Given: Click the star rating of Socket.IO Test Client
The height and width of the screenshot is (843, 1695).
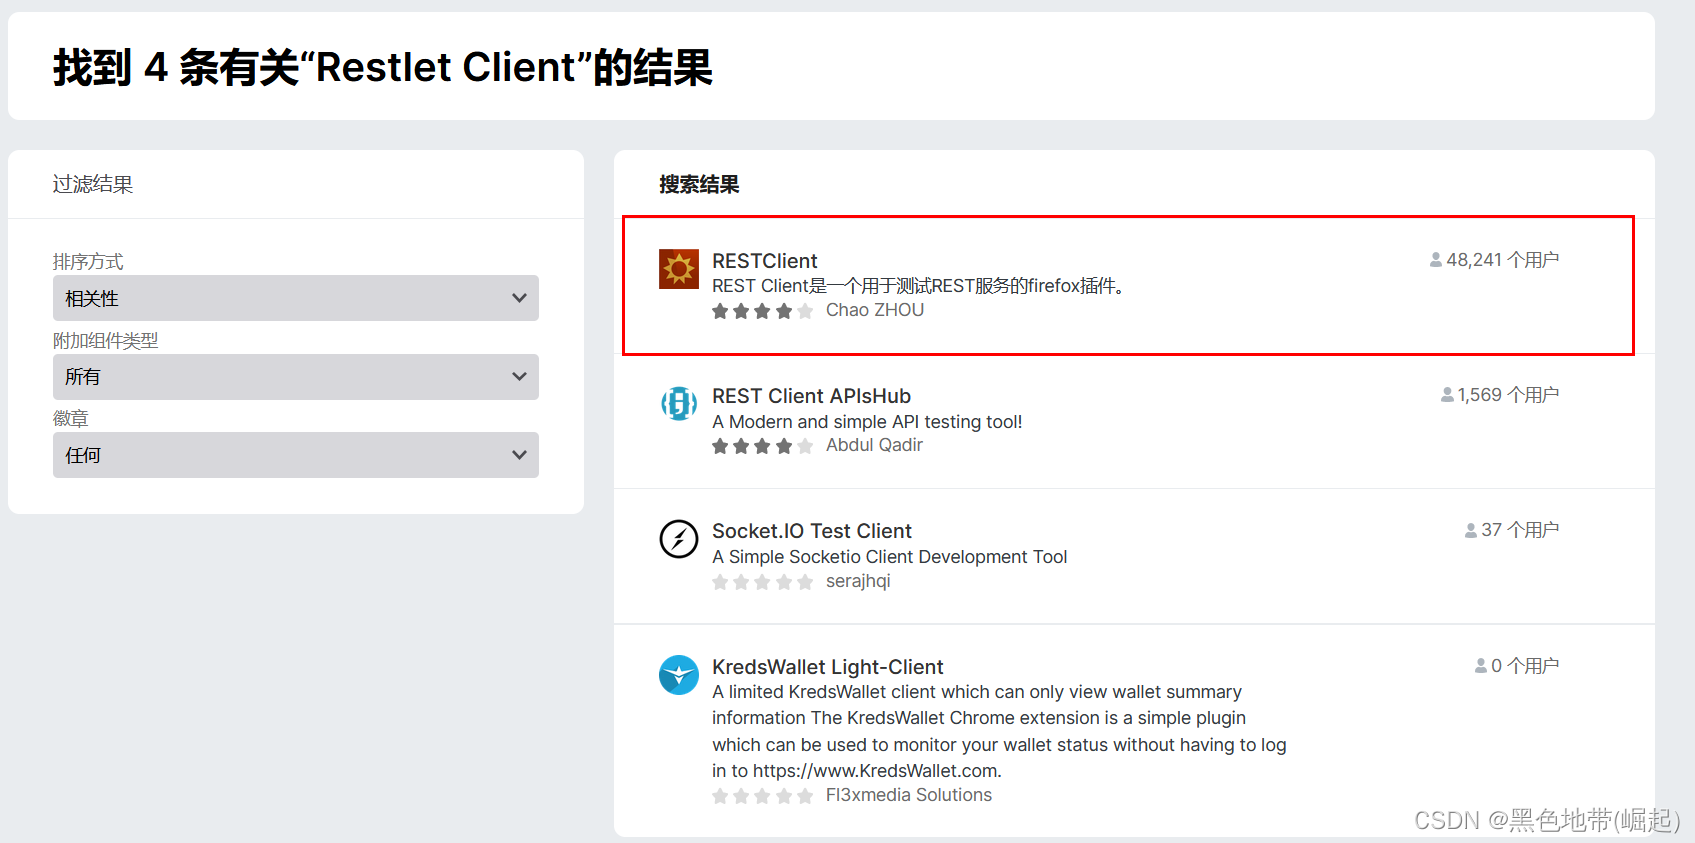Looking at the screenshot, I should (762, 582).
